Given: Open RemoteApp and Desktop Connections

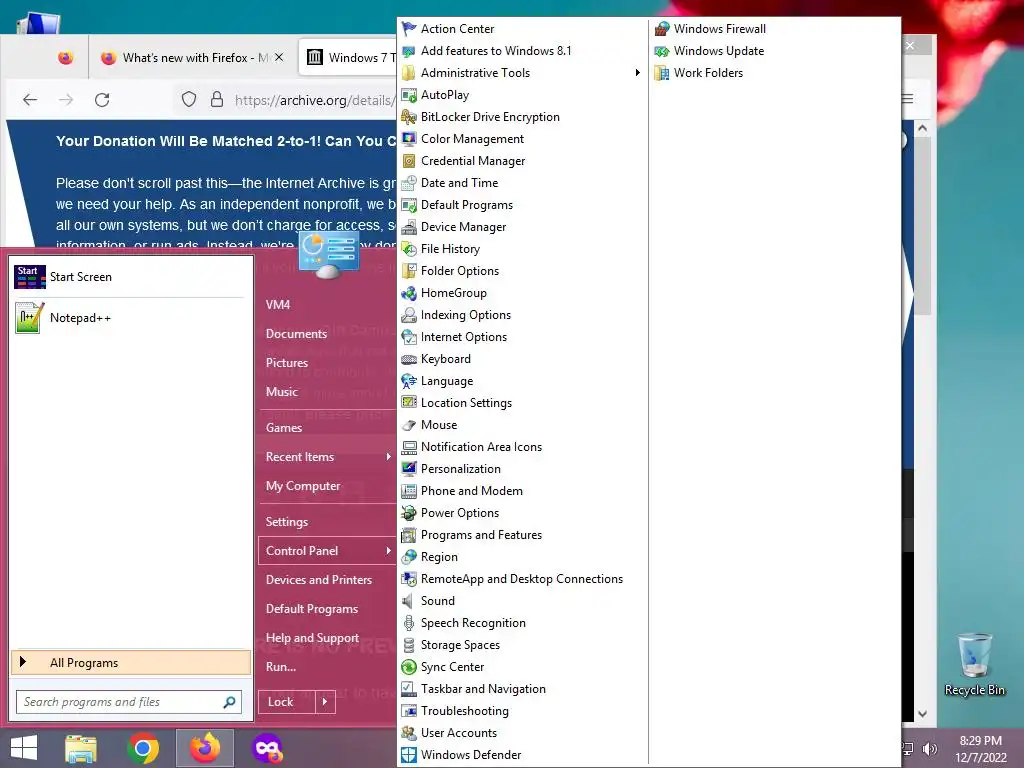Looking at the screenshot, I should [522, 579].
